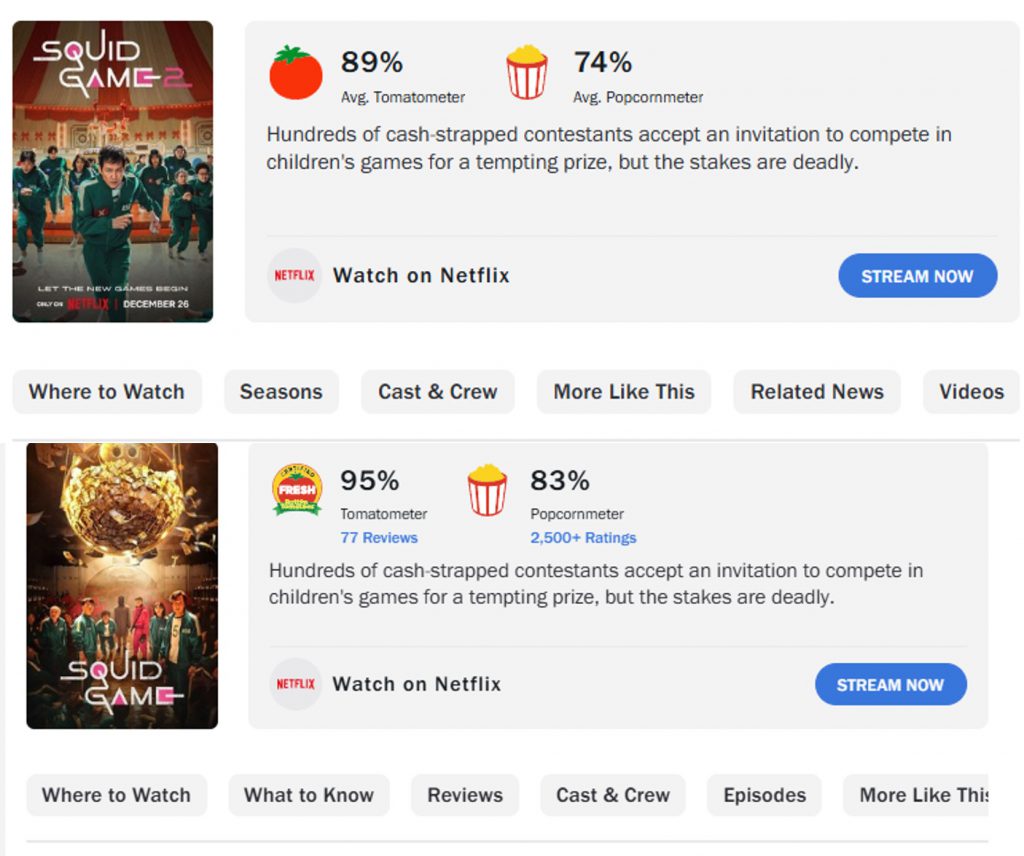Click the Squid Game 2 poster thumbnail

(x=113, y=171)
